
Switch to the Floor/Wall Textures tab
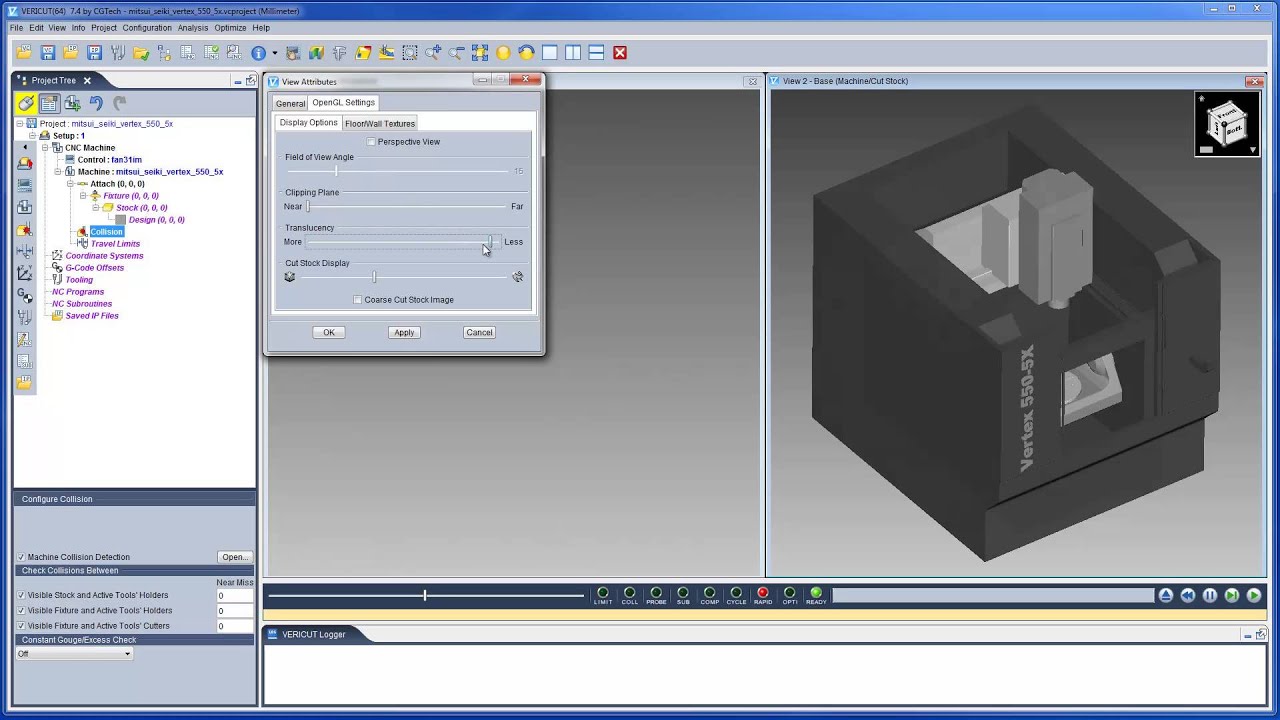(x=380, y=123)
